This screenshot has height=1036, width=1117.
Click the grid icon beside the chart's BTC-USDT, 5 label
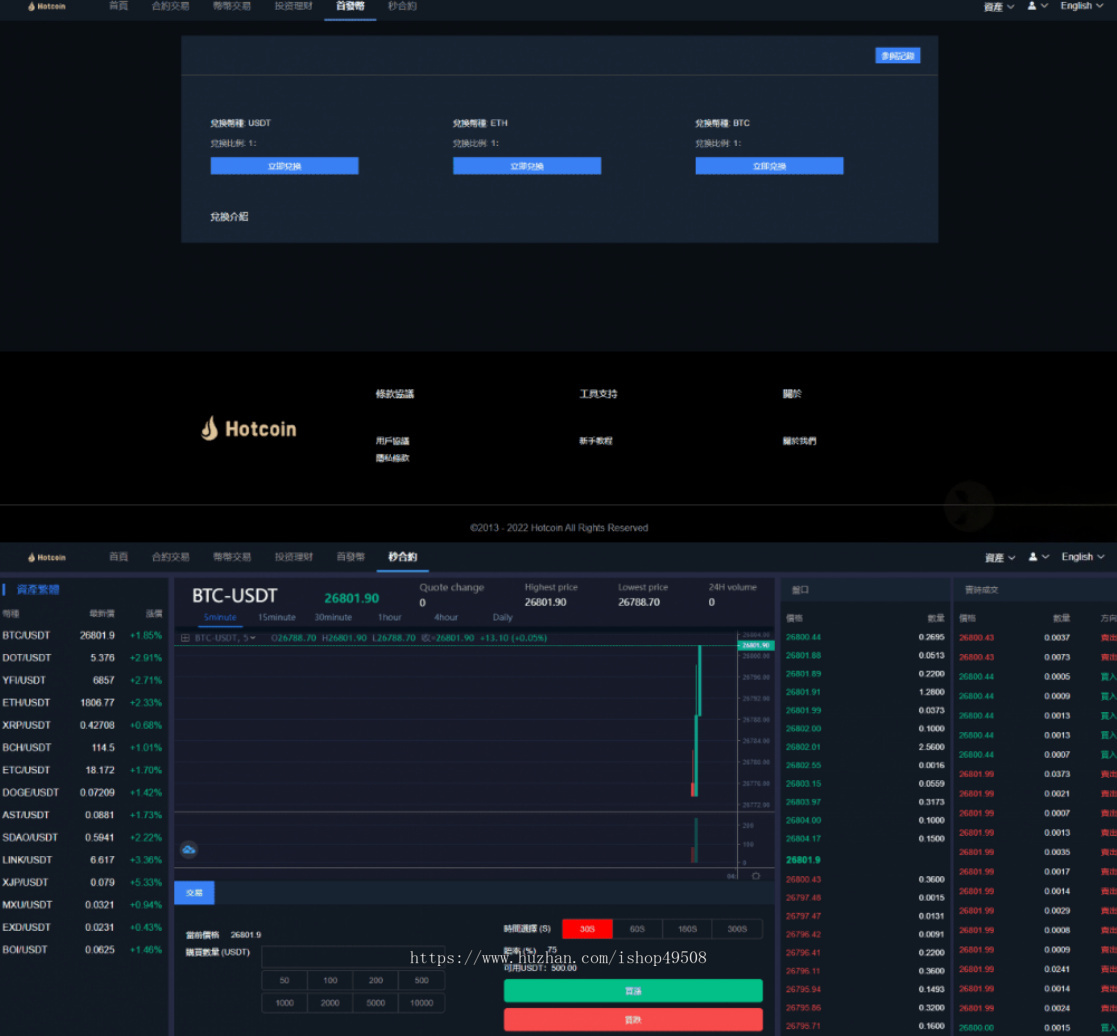[x=185, y=638]
